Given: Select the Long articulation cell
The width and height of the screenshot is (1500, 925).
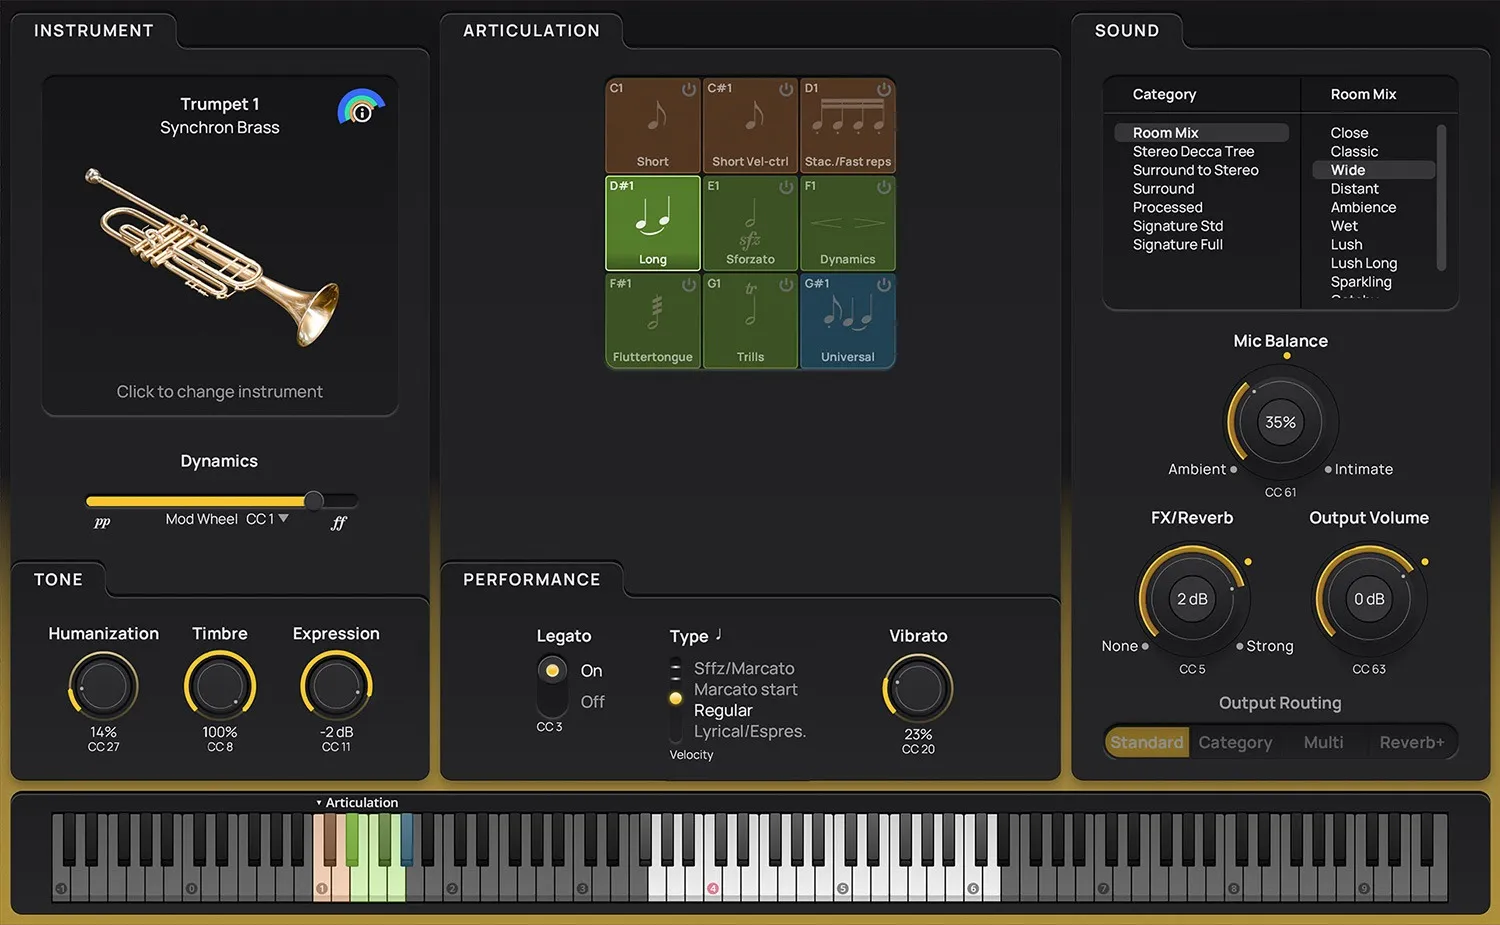Looking at the screenshot, I should [x=653, y=223].
